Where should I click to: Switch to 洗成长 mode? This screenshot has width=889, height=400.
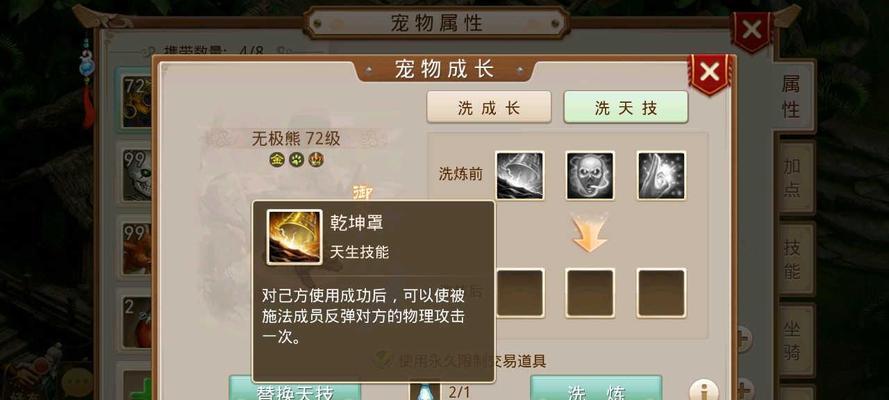(489, 107)
